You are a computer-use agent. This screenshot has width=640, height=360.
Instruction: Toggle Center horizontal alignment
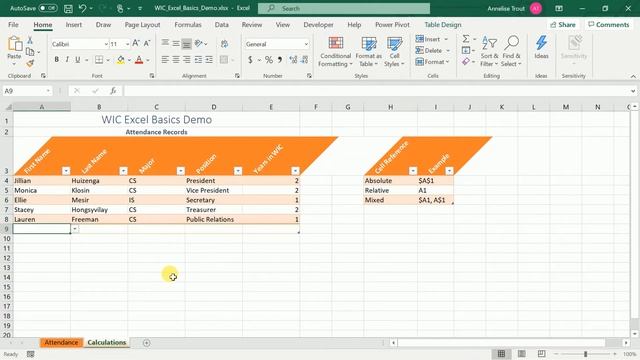click(176, 60)
